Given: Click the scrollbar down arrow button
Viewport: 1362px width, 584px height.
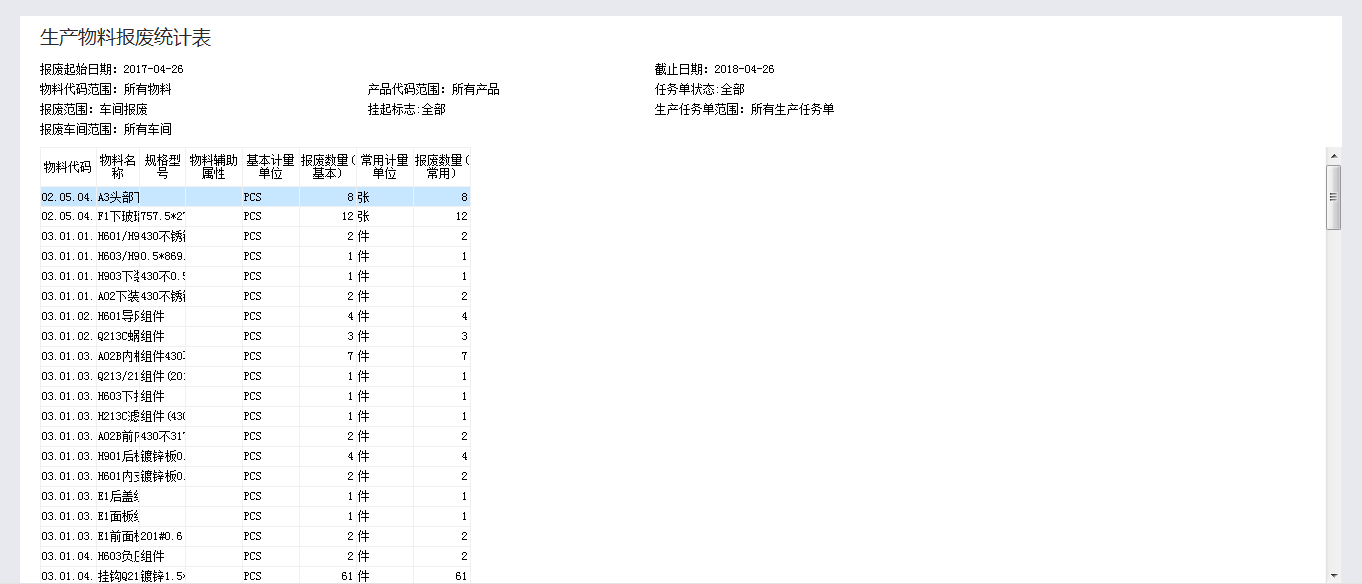Looking at the screenshot, I should click(1333, 575).
